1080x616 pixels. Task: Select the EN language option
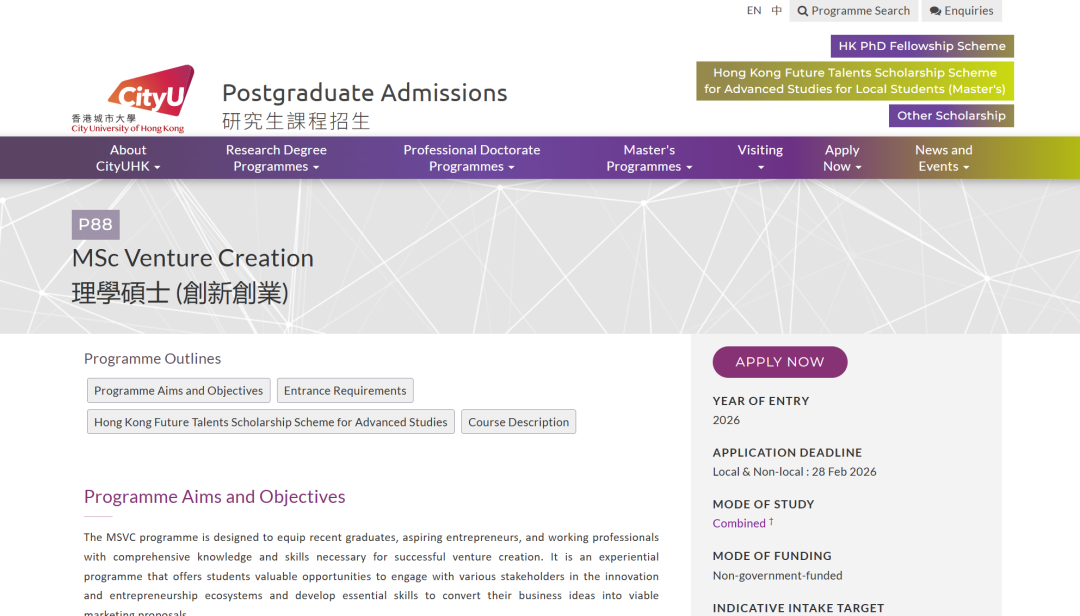pos(754,10)
